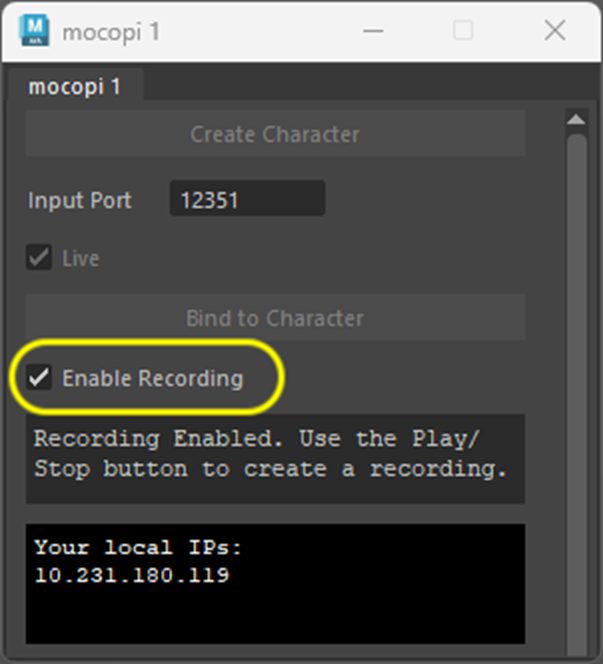Uncheck the Enable Recording checkbox
This screenshot has width=603, height=664.
point(40,378)
